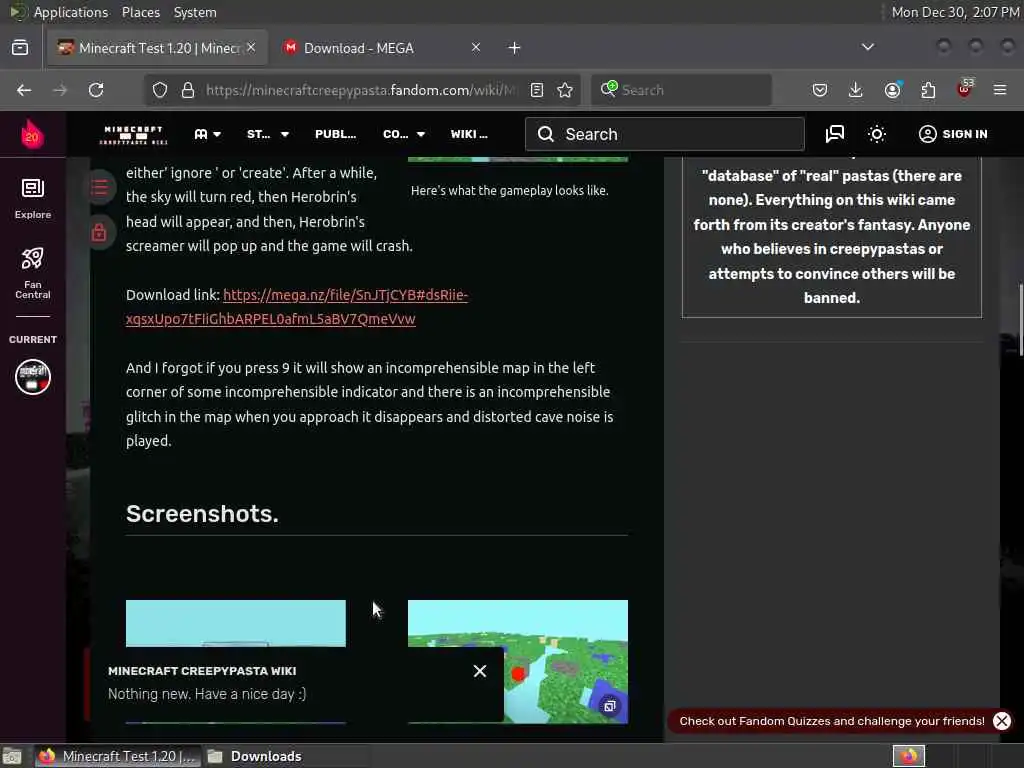Image resolution: width=1024 pixels, height=768 pixels.
Task: Switch theme with the sun icon
Action: point(876,134)
